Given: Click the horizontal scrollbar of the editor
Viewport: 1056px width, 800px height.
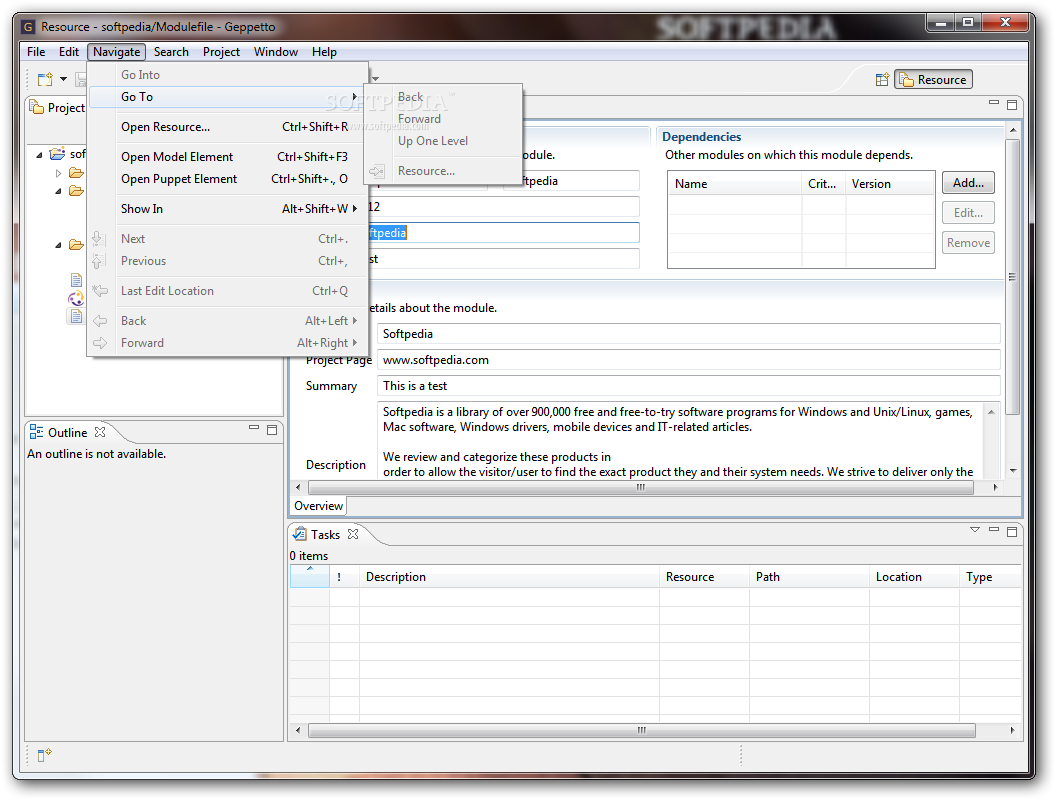Looking at the screenshot, I should pos(640,487).
